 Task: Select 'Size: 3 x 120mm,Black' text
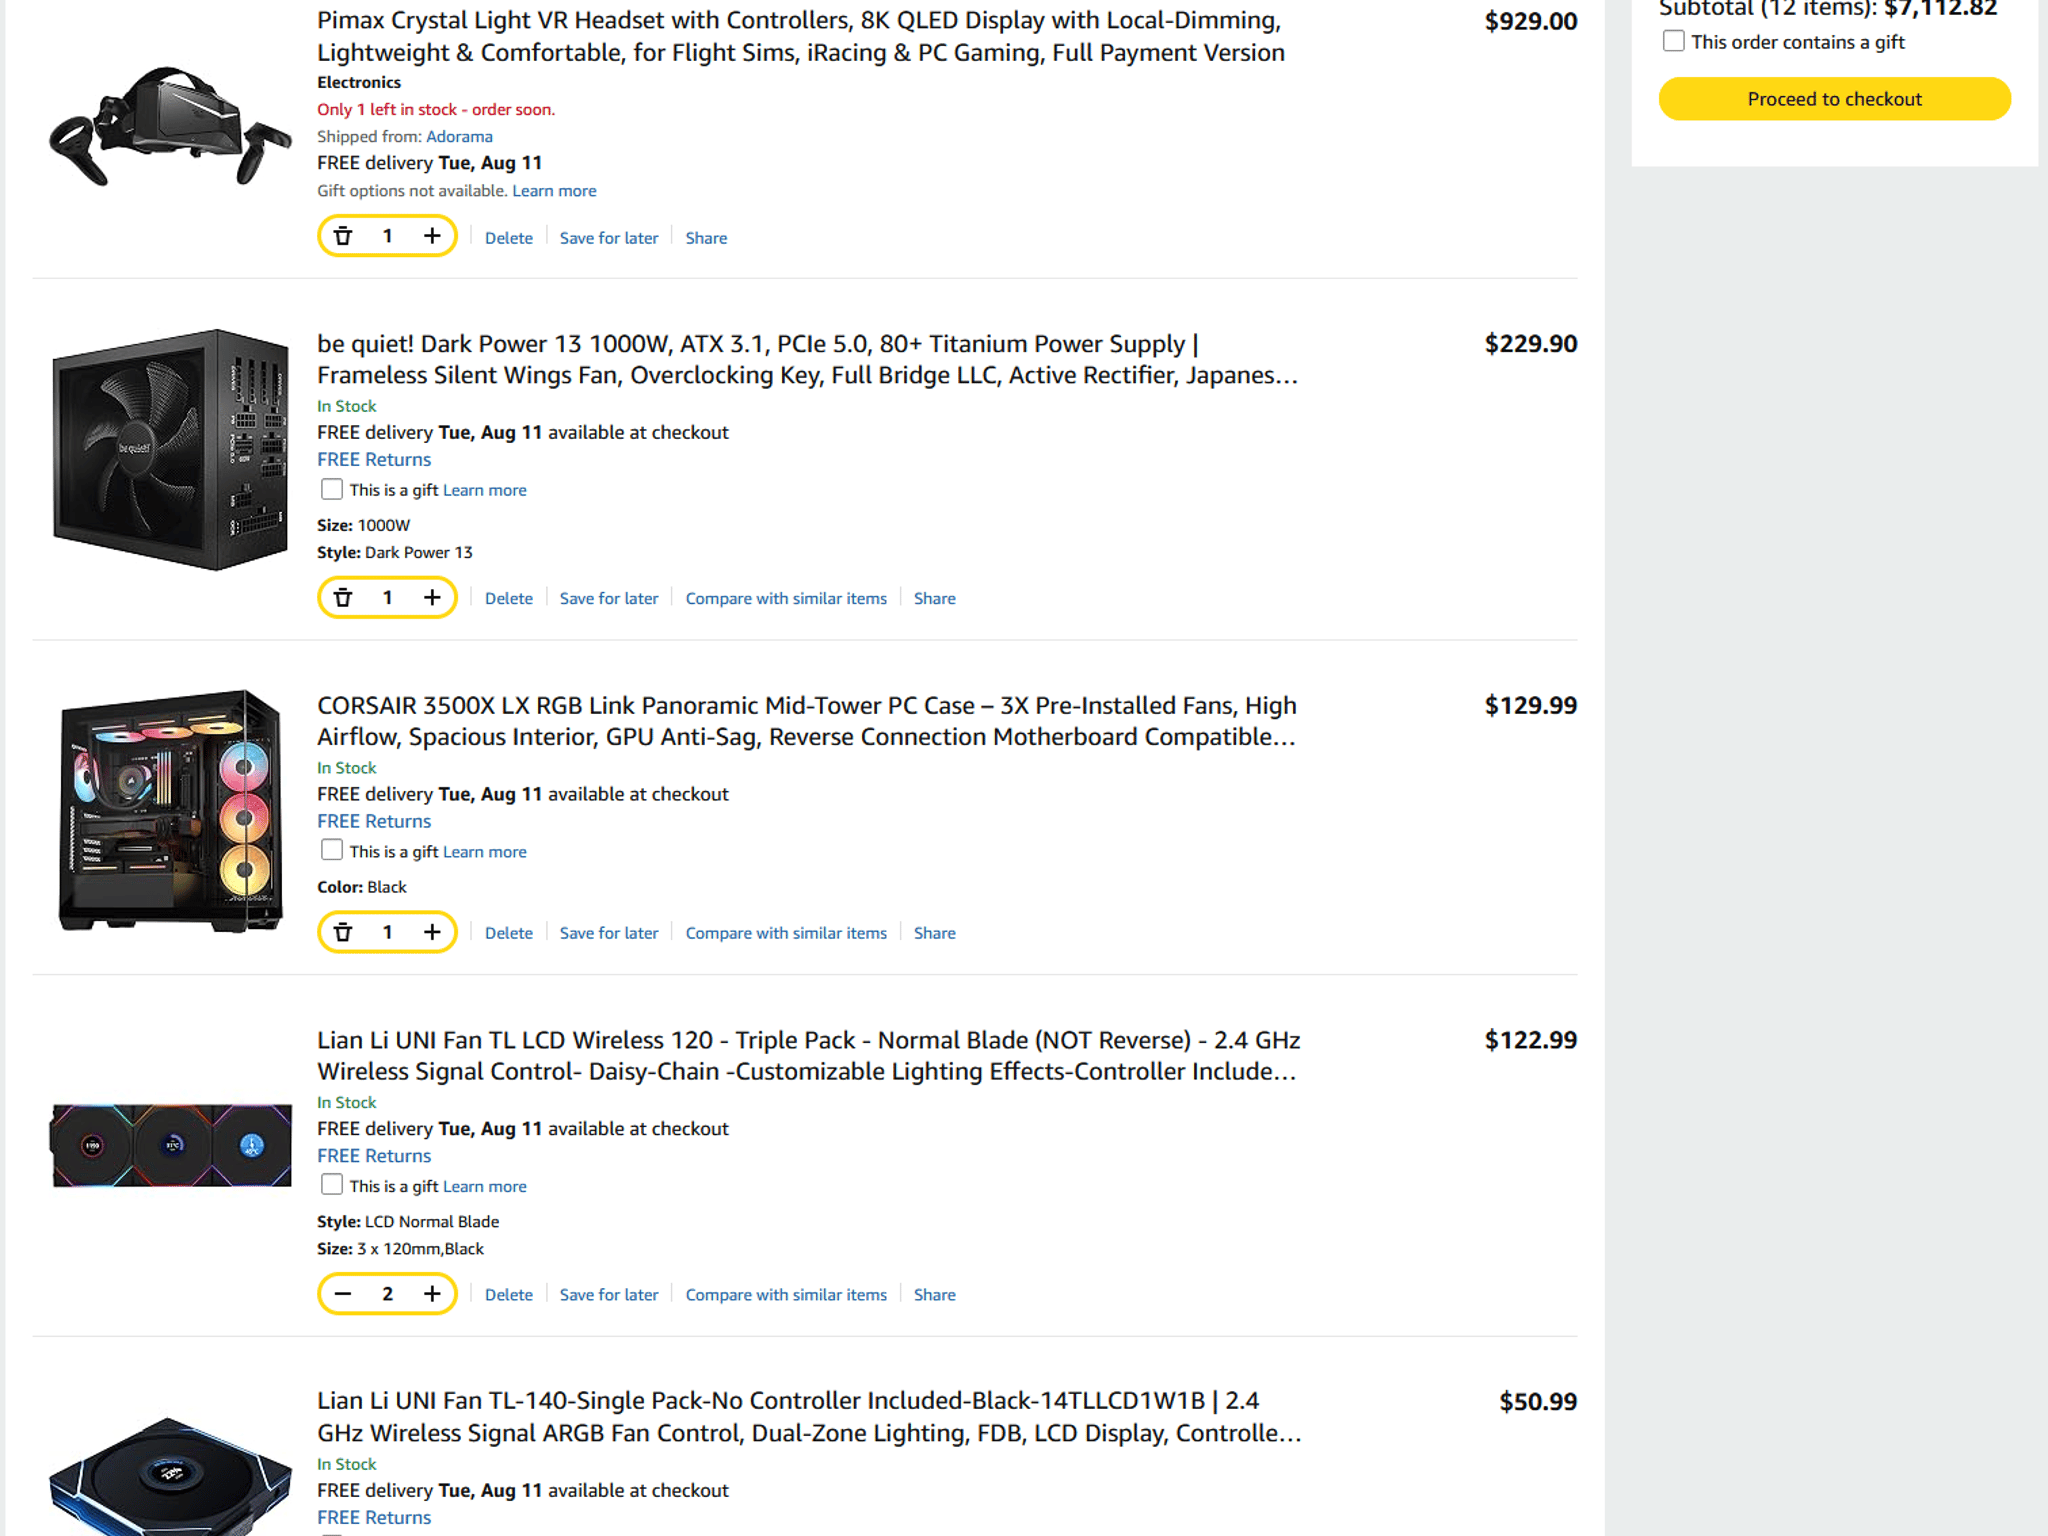click(400, 1249)
